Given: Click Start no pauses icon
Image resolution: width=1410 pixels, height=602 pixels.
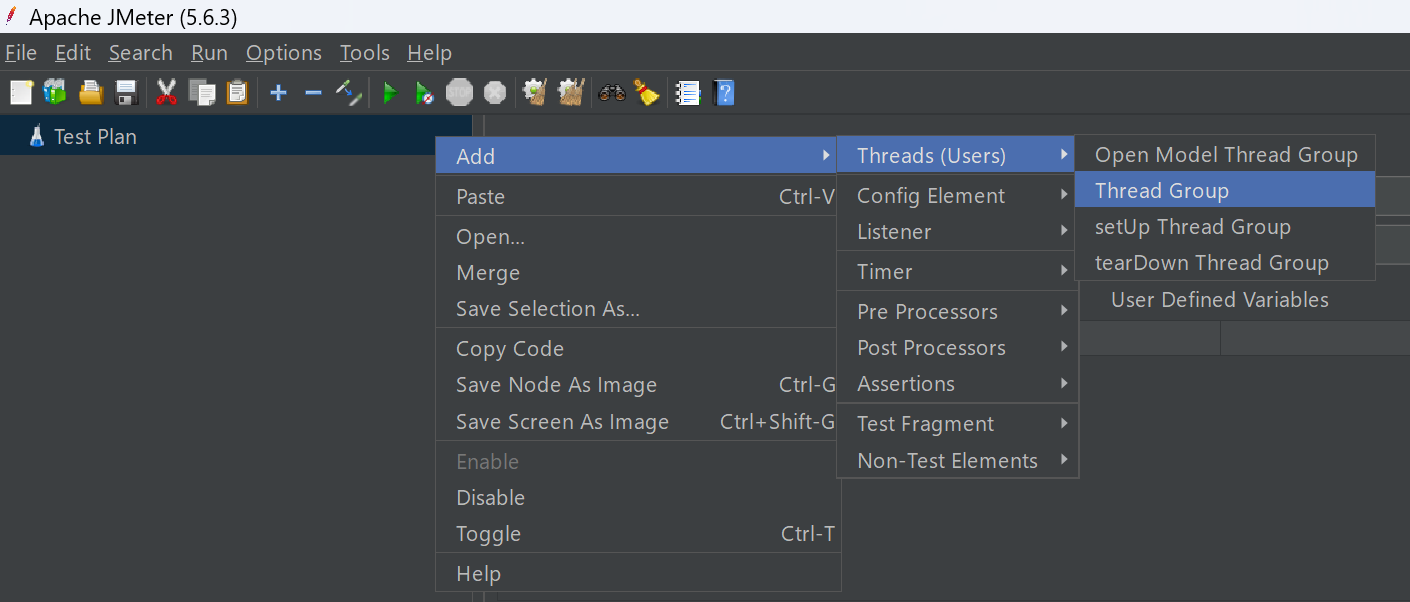Looking at the screenshot, I should point(424,93).
